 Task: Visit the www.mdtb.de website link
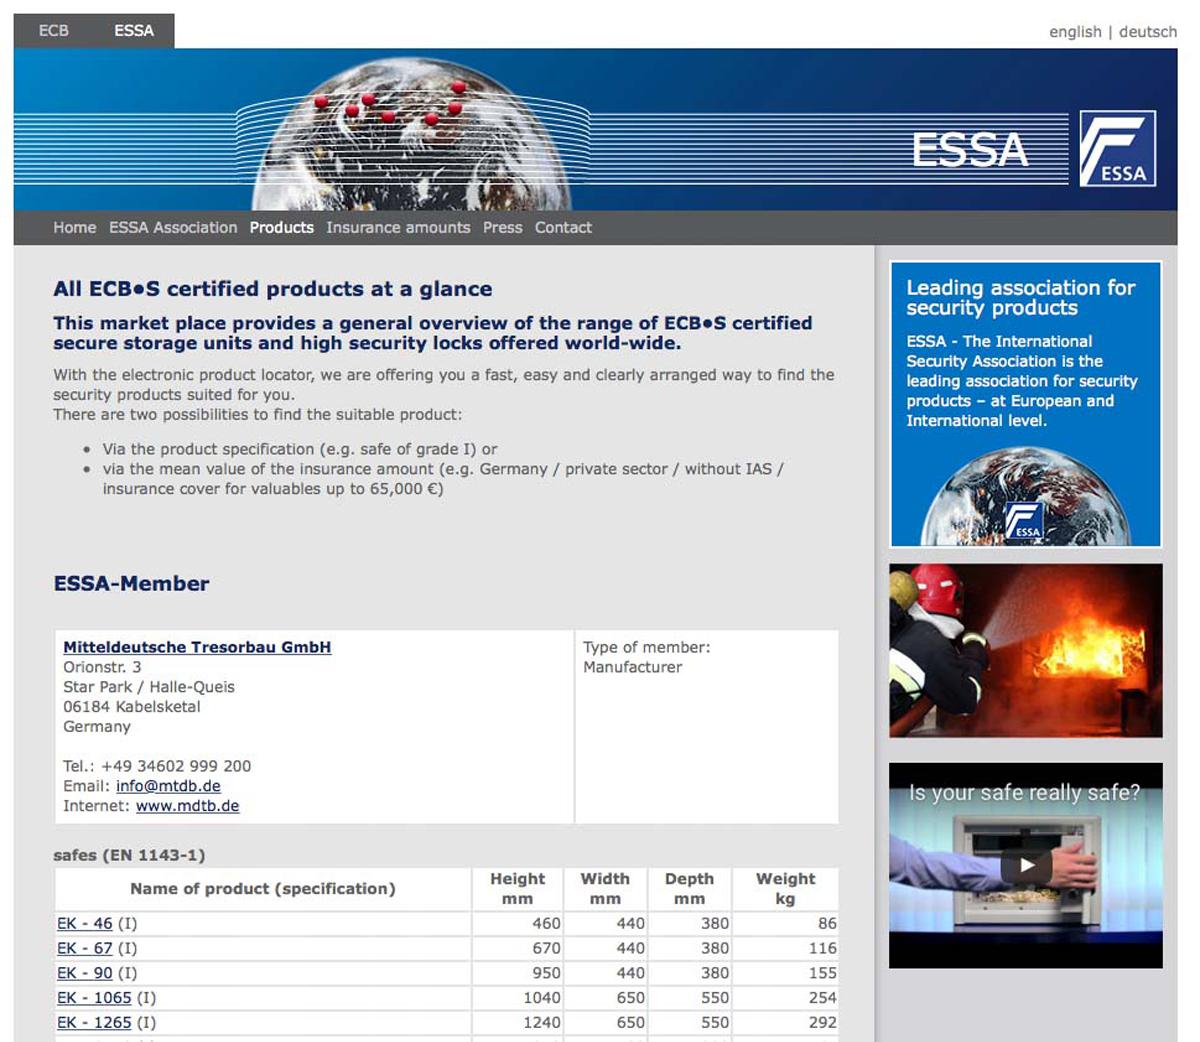coord(188,806)
